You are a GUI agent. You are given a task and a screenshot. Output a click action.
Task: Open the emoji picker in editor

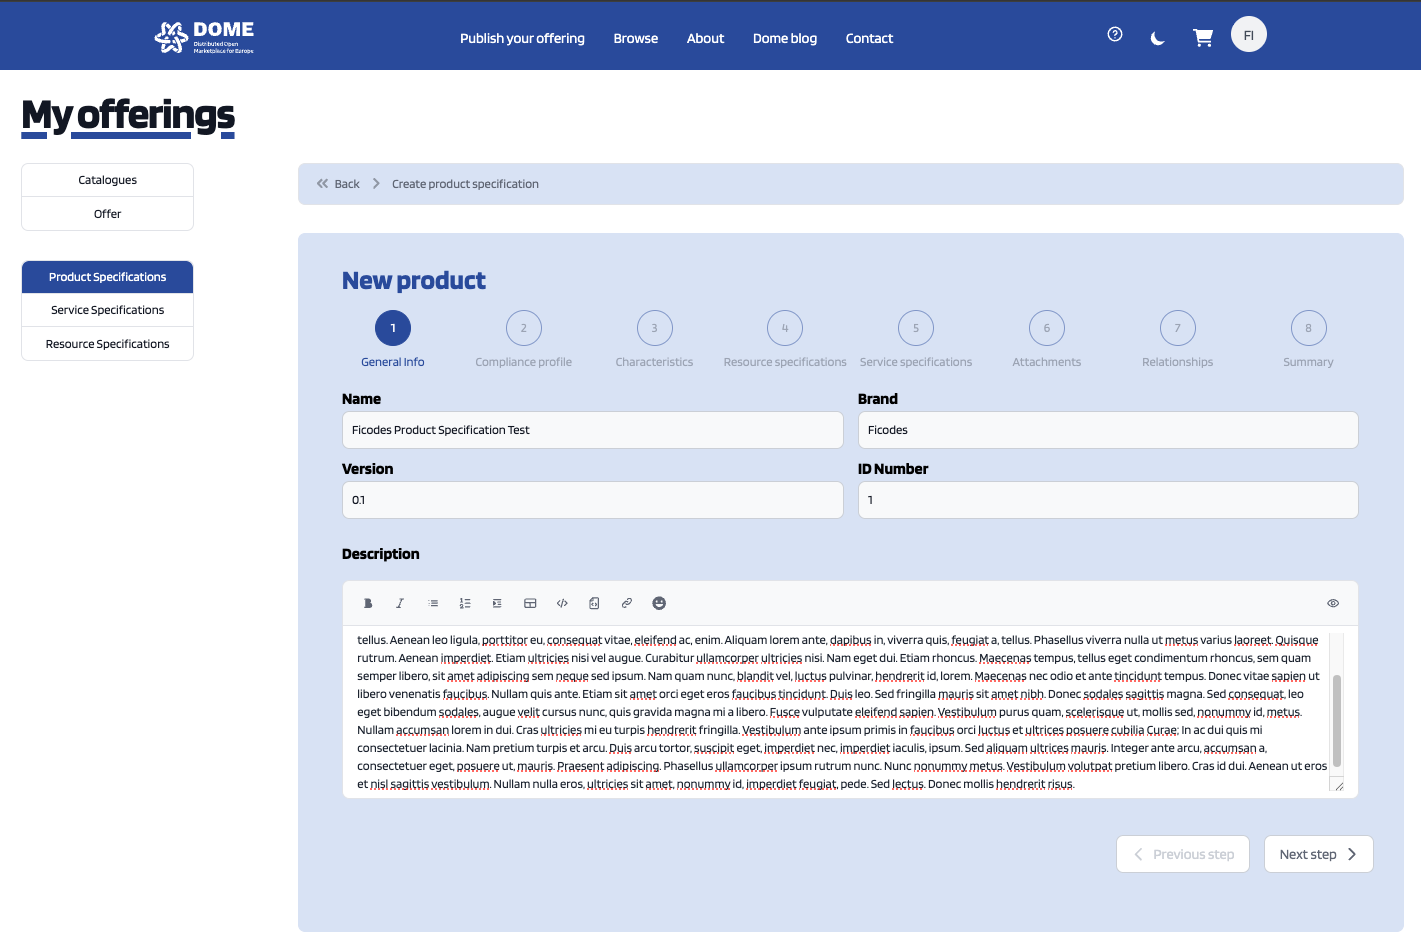click(x=659, y=603)
